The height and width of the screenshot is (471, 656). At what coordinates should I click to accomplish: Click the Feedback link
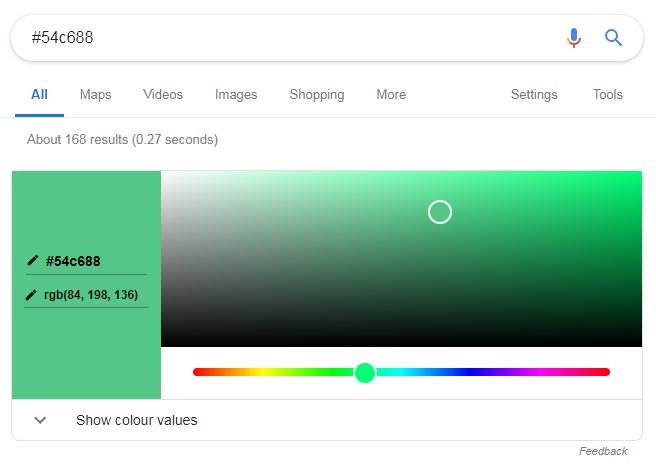pyautogui.click(x=603, y=451)
